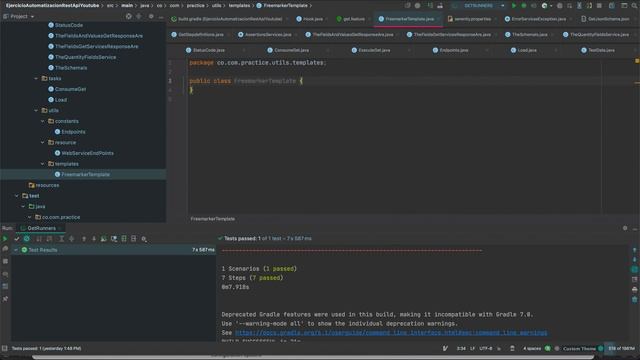This screenshot has height=360, width=640.
Task: Rerun tests with green play icon in Run panel
Action: click(5, 239)
